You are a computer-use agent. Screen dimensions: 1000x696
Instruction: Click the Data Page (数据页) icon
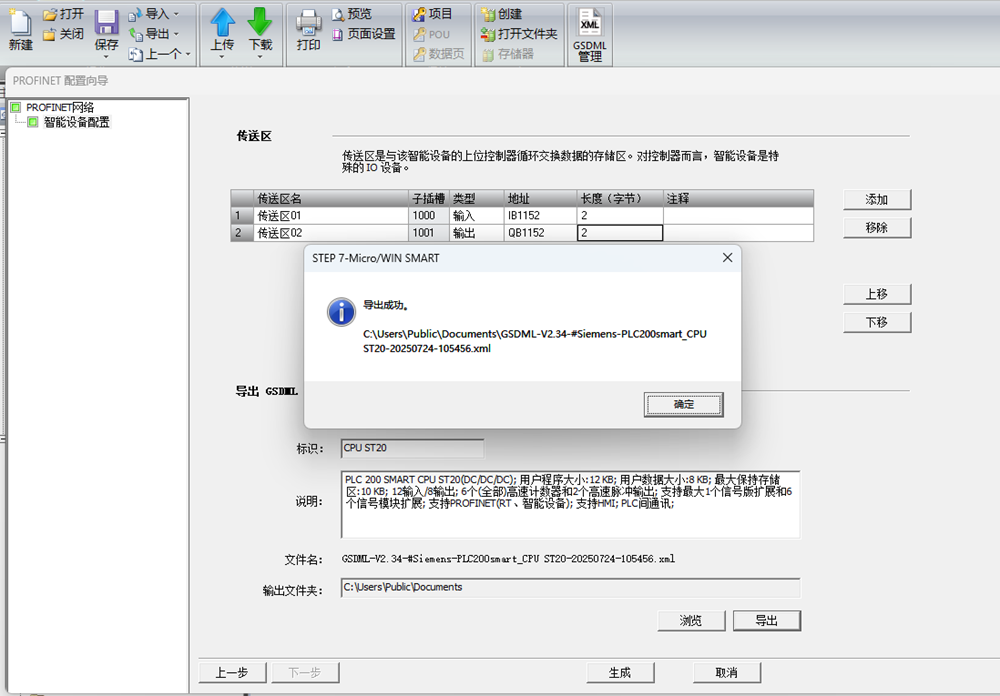coord(419,54)
